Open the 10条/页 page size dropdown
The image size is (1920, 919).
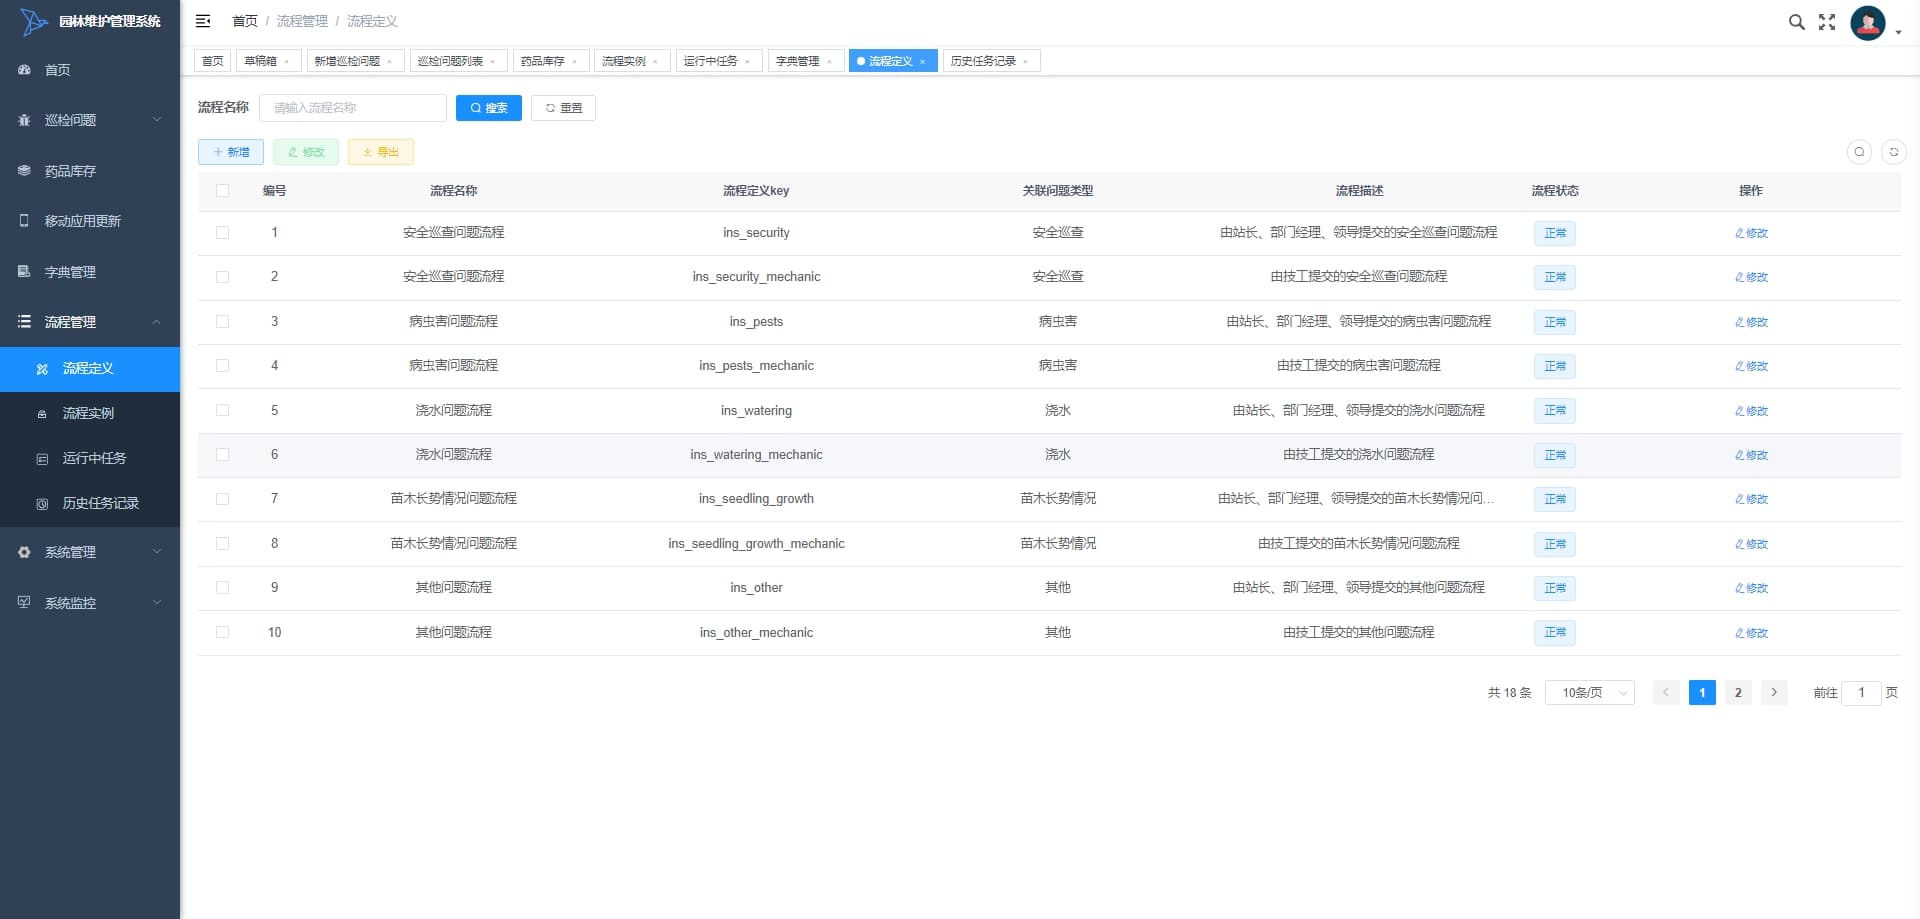1589,693
